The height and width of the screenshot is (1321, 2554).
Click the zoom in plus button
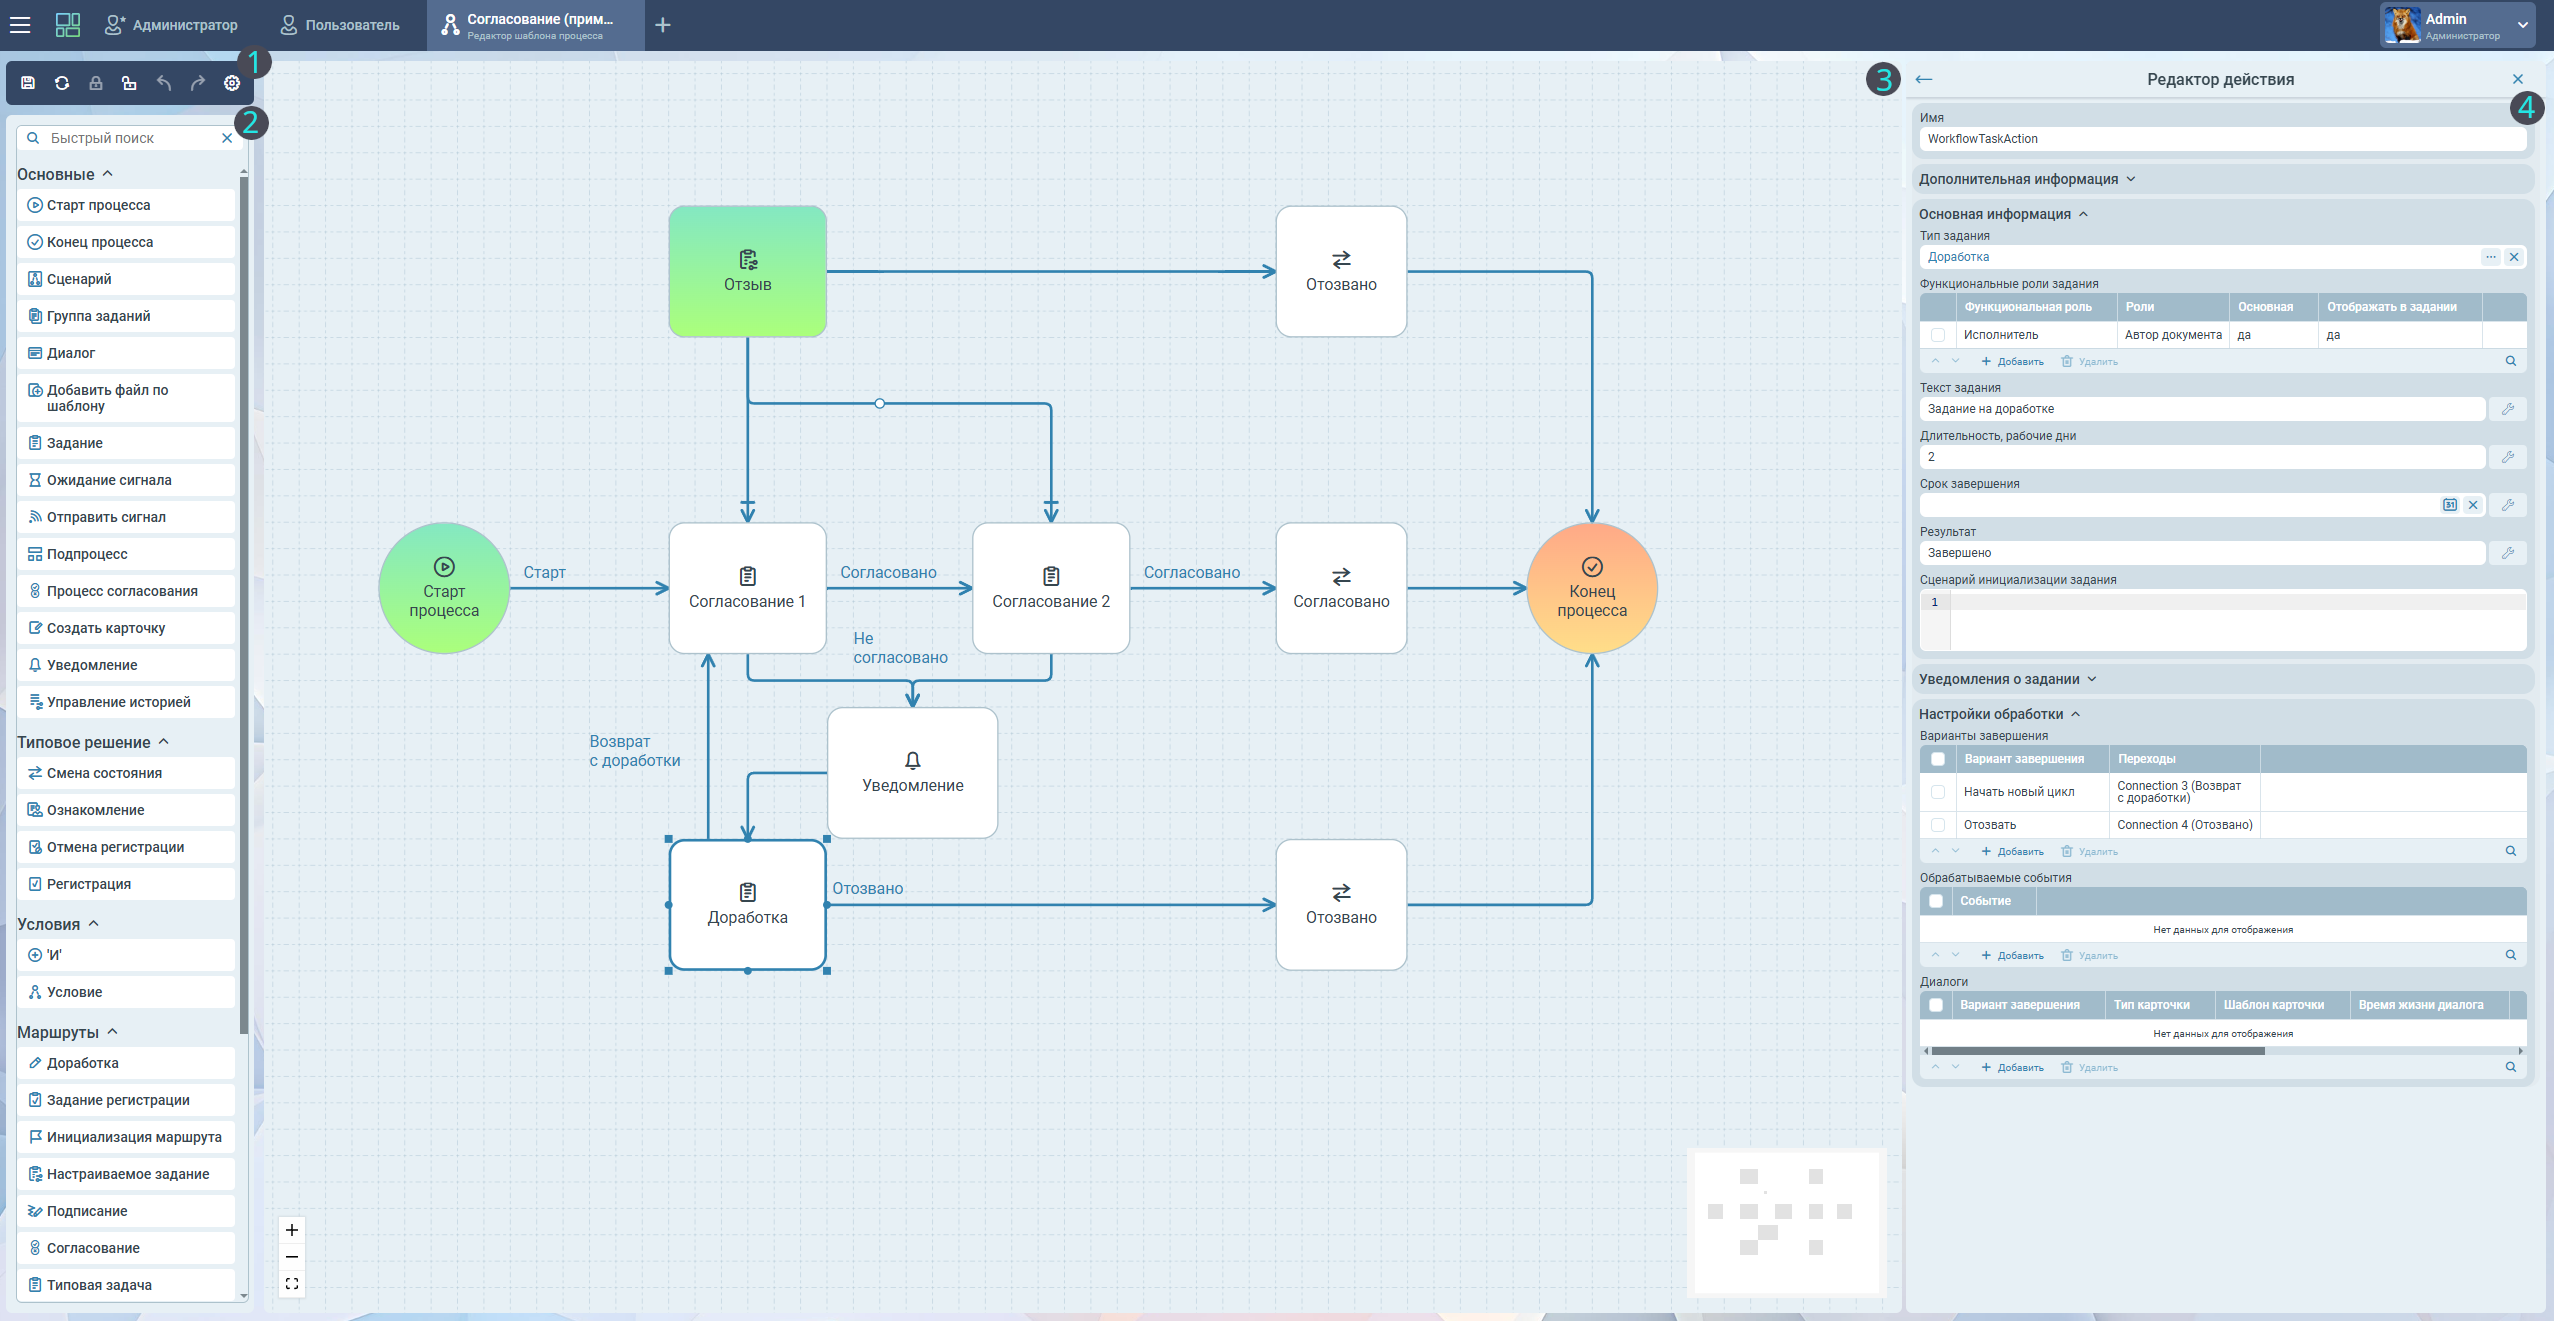[292, 1230]
